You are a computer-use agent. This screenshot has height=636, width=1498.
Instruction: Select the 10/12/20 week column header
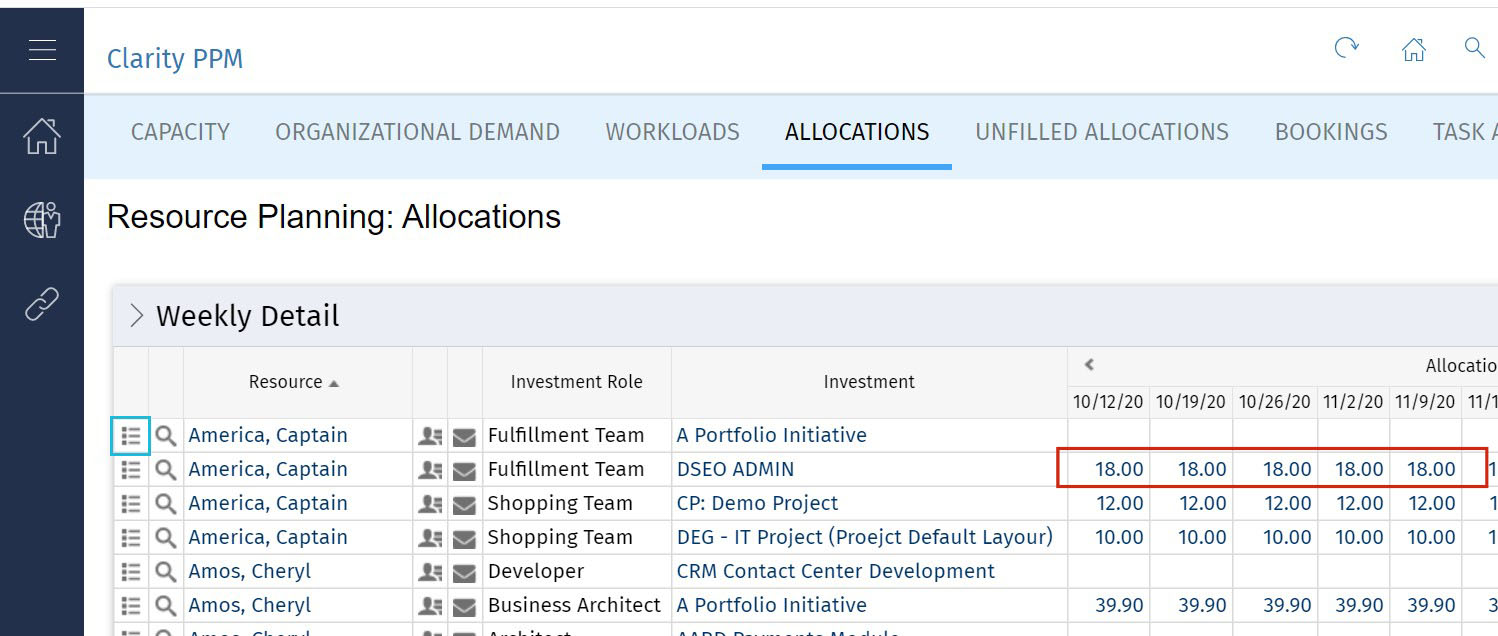tap(1108, 402)
